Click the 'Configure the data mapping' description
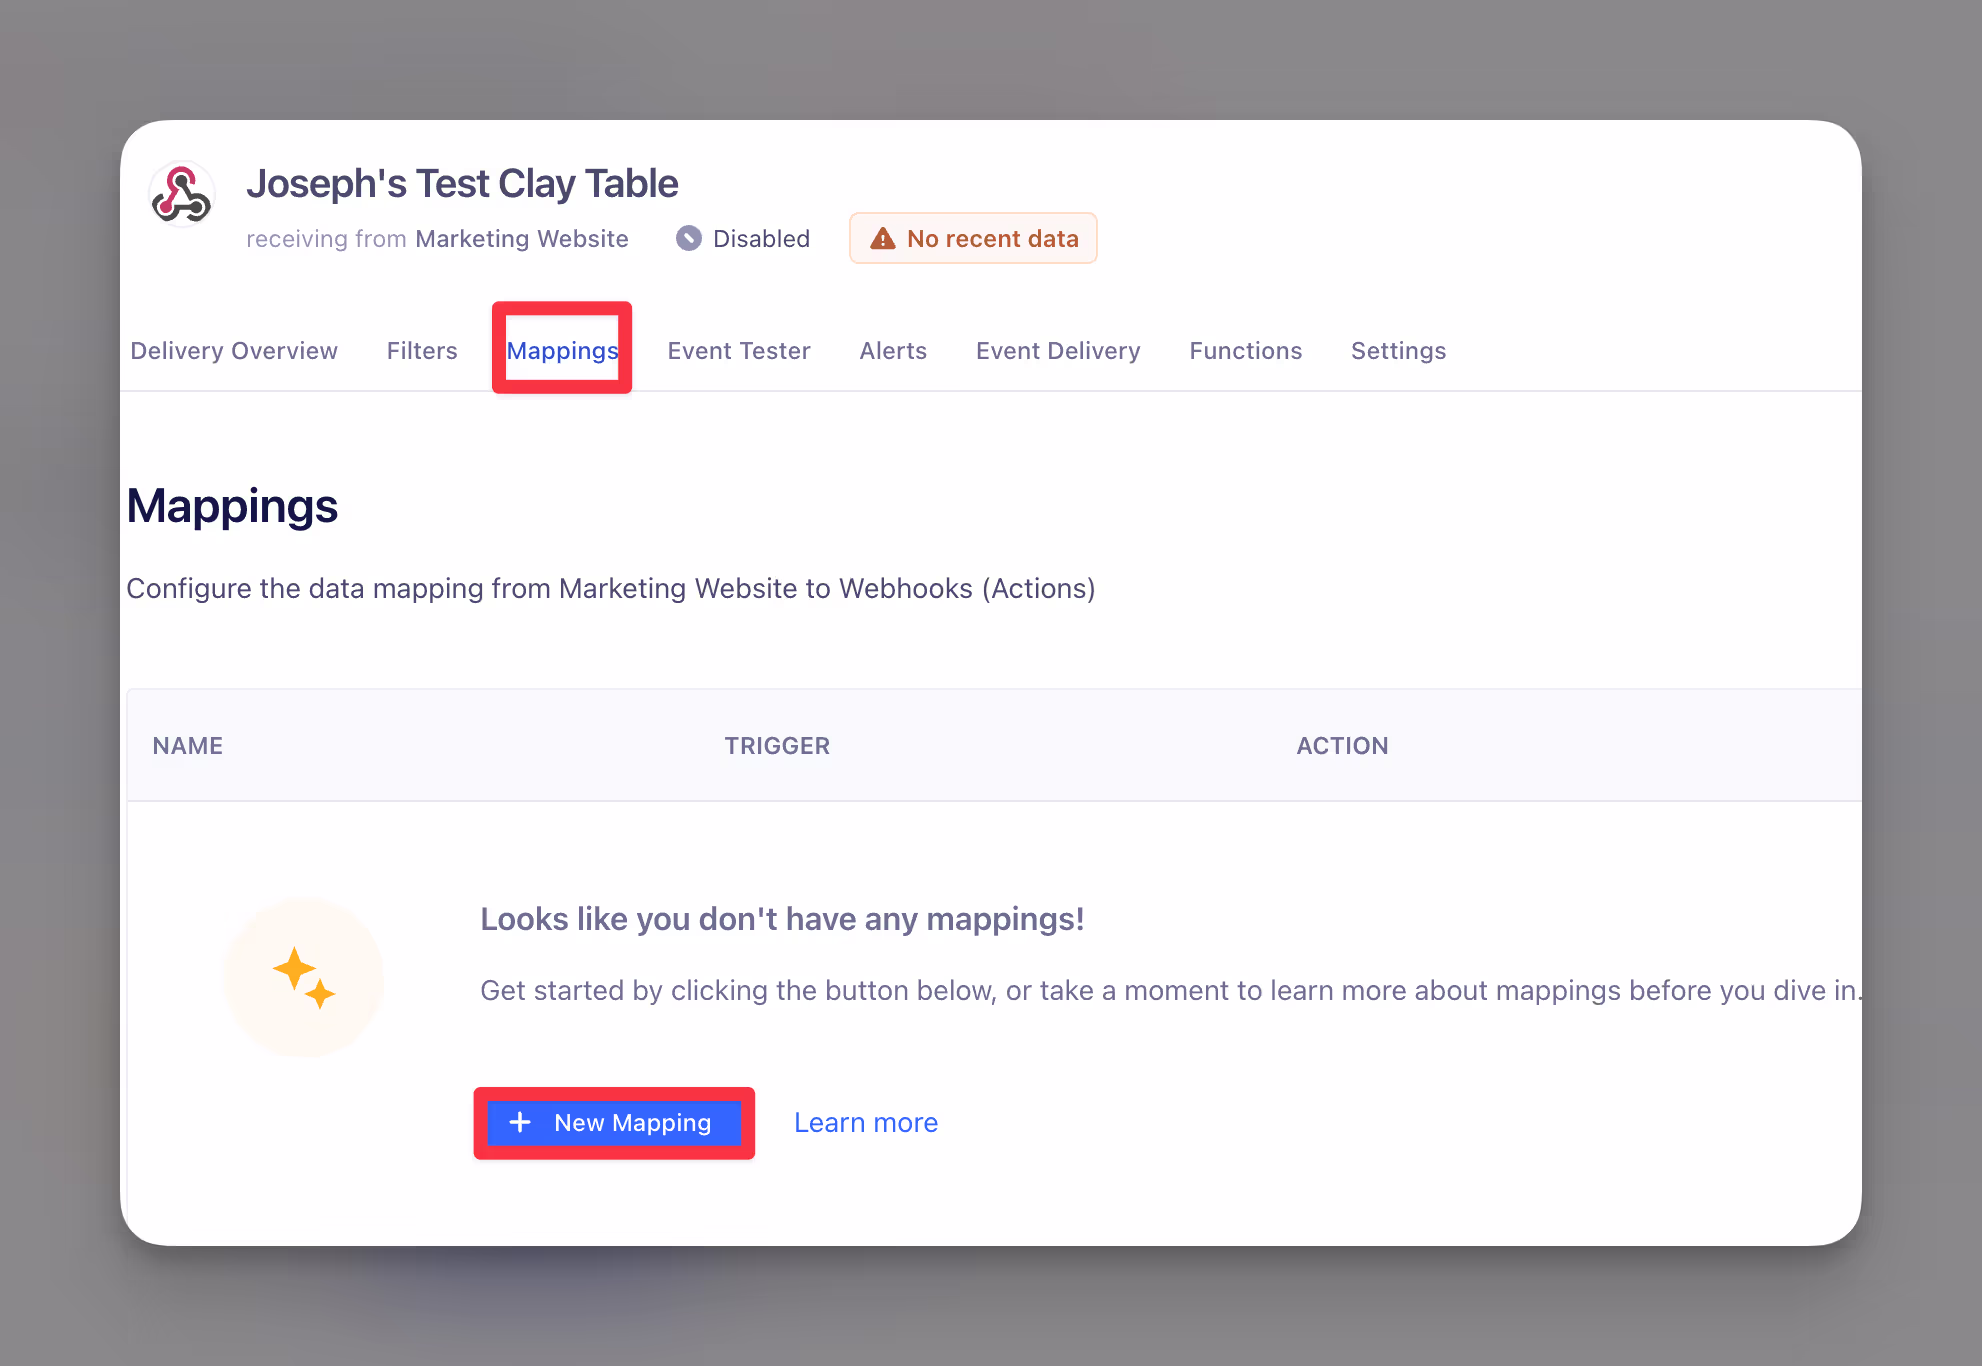This screenshot has height=1366, width=1982. (x=611, y=588)
